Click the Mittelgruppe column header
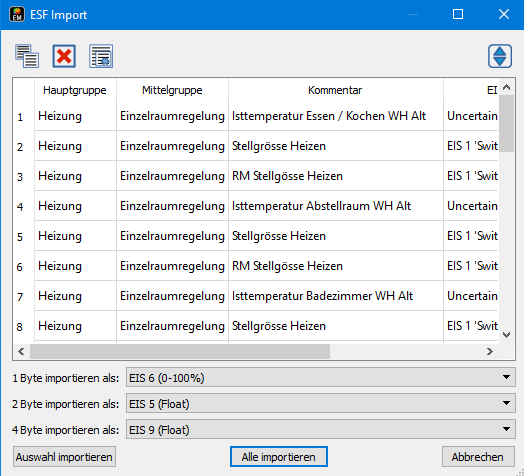 [172, 90]
